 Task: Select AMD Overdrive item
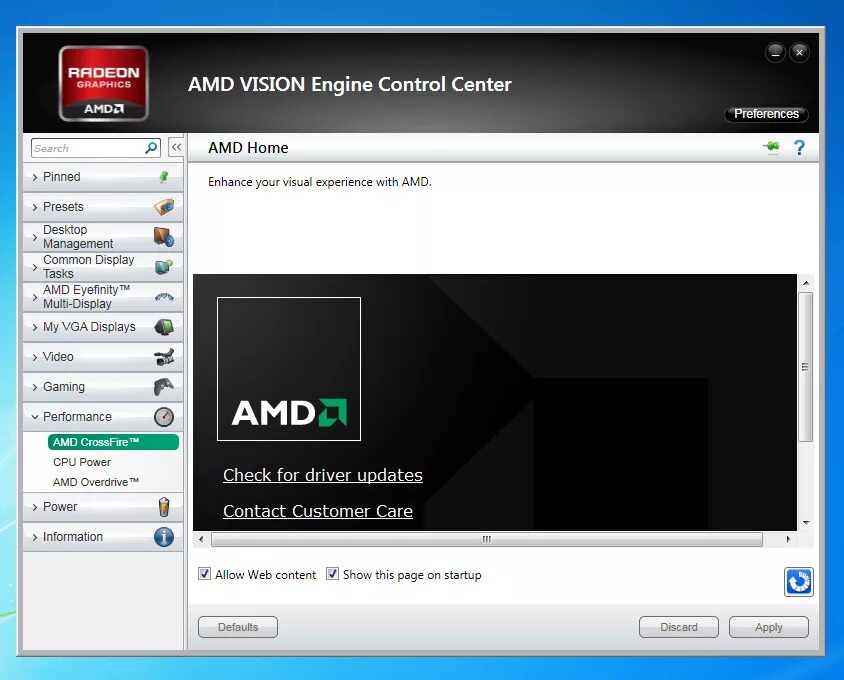[96, 482]
